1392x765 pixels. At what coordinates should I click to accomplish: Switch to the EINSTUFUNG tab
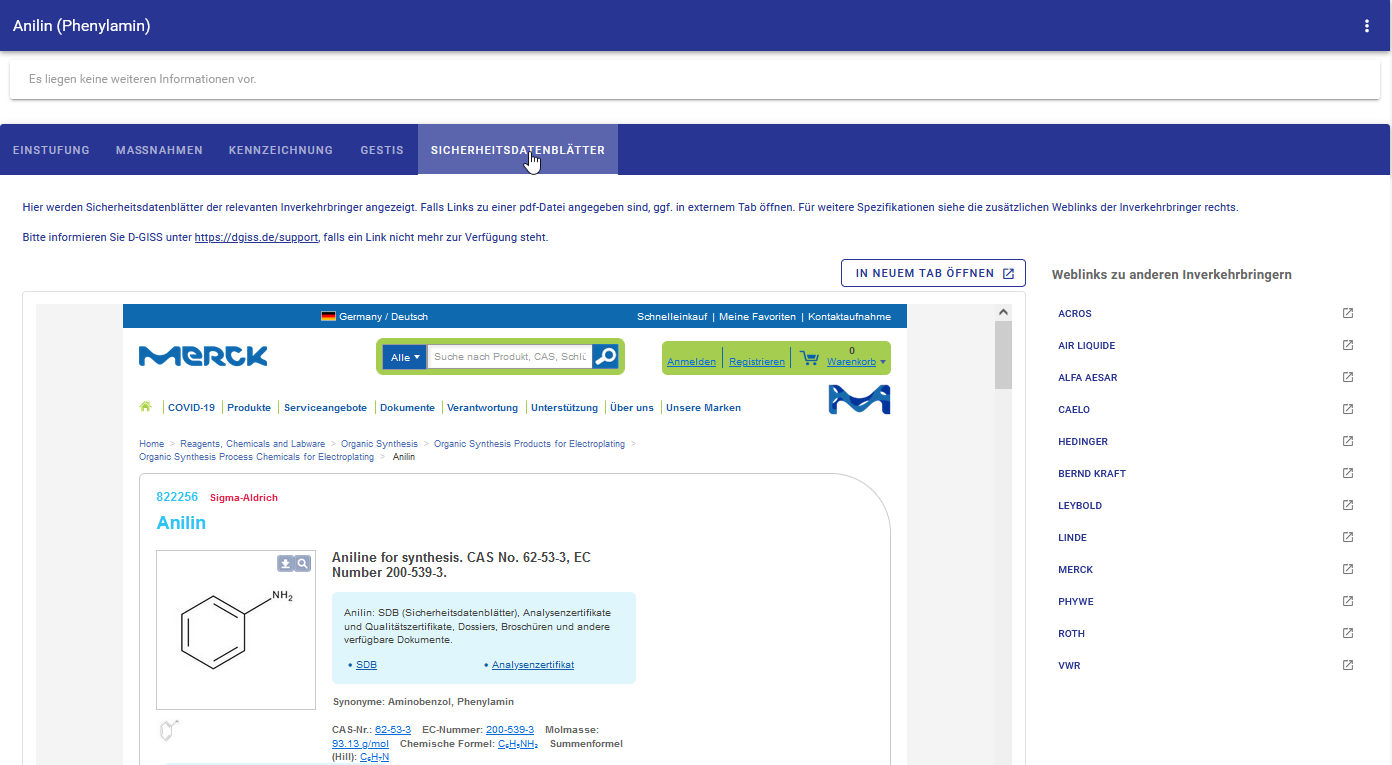tap(51, 150)
